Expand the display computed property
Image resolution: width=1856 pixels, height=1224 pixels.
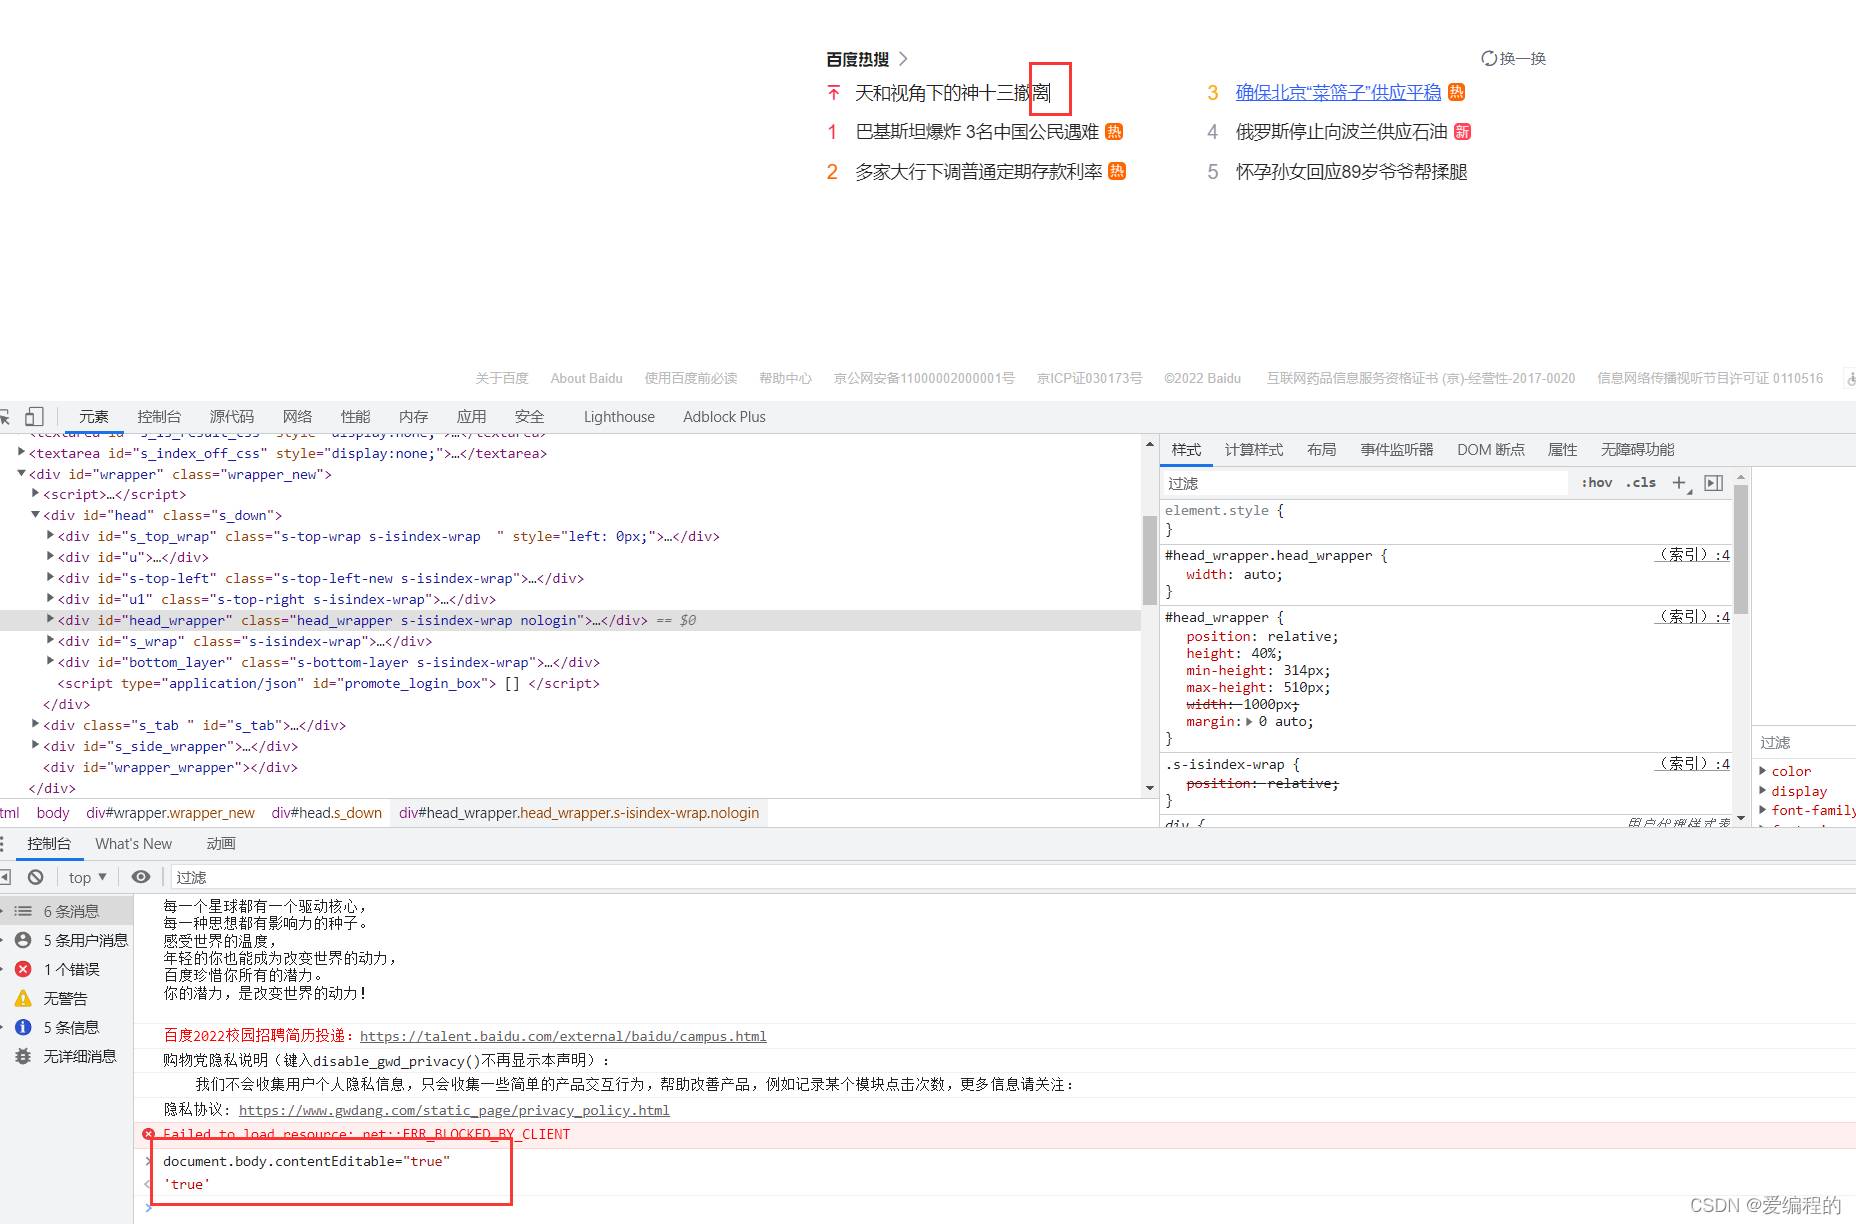point(1763,791)
